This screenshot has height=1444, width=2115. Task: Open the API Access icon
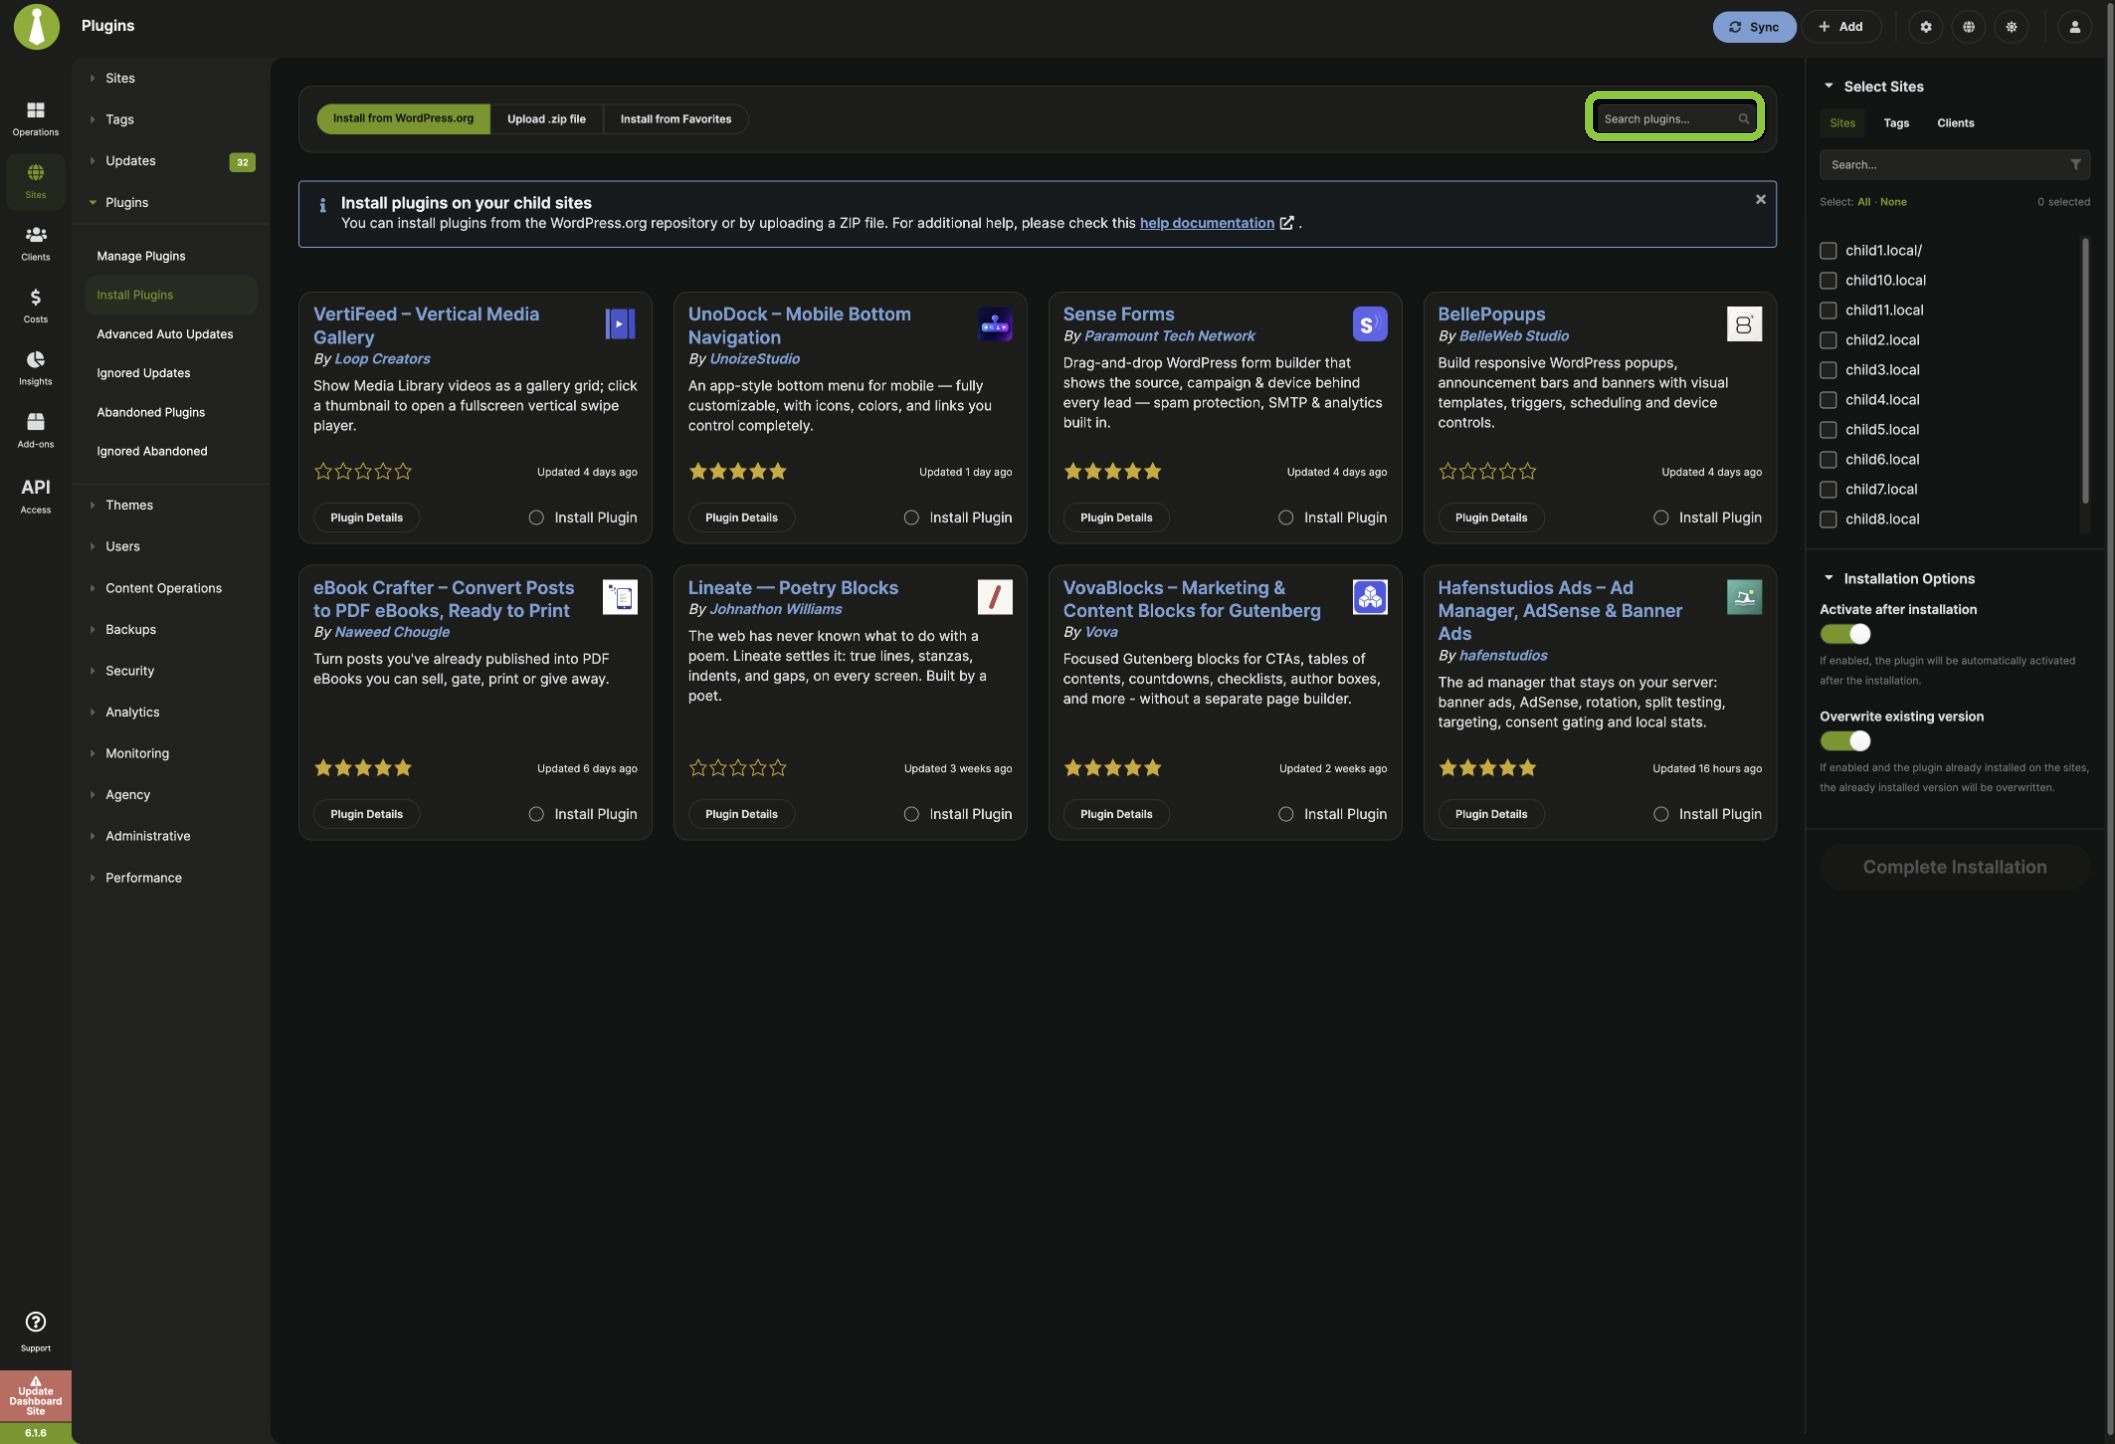(35, 495)
